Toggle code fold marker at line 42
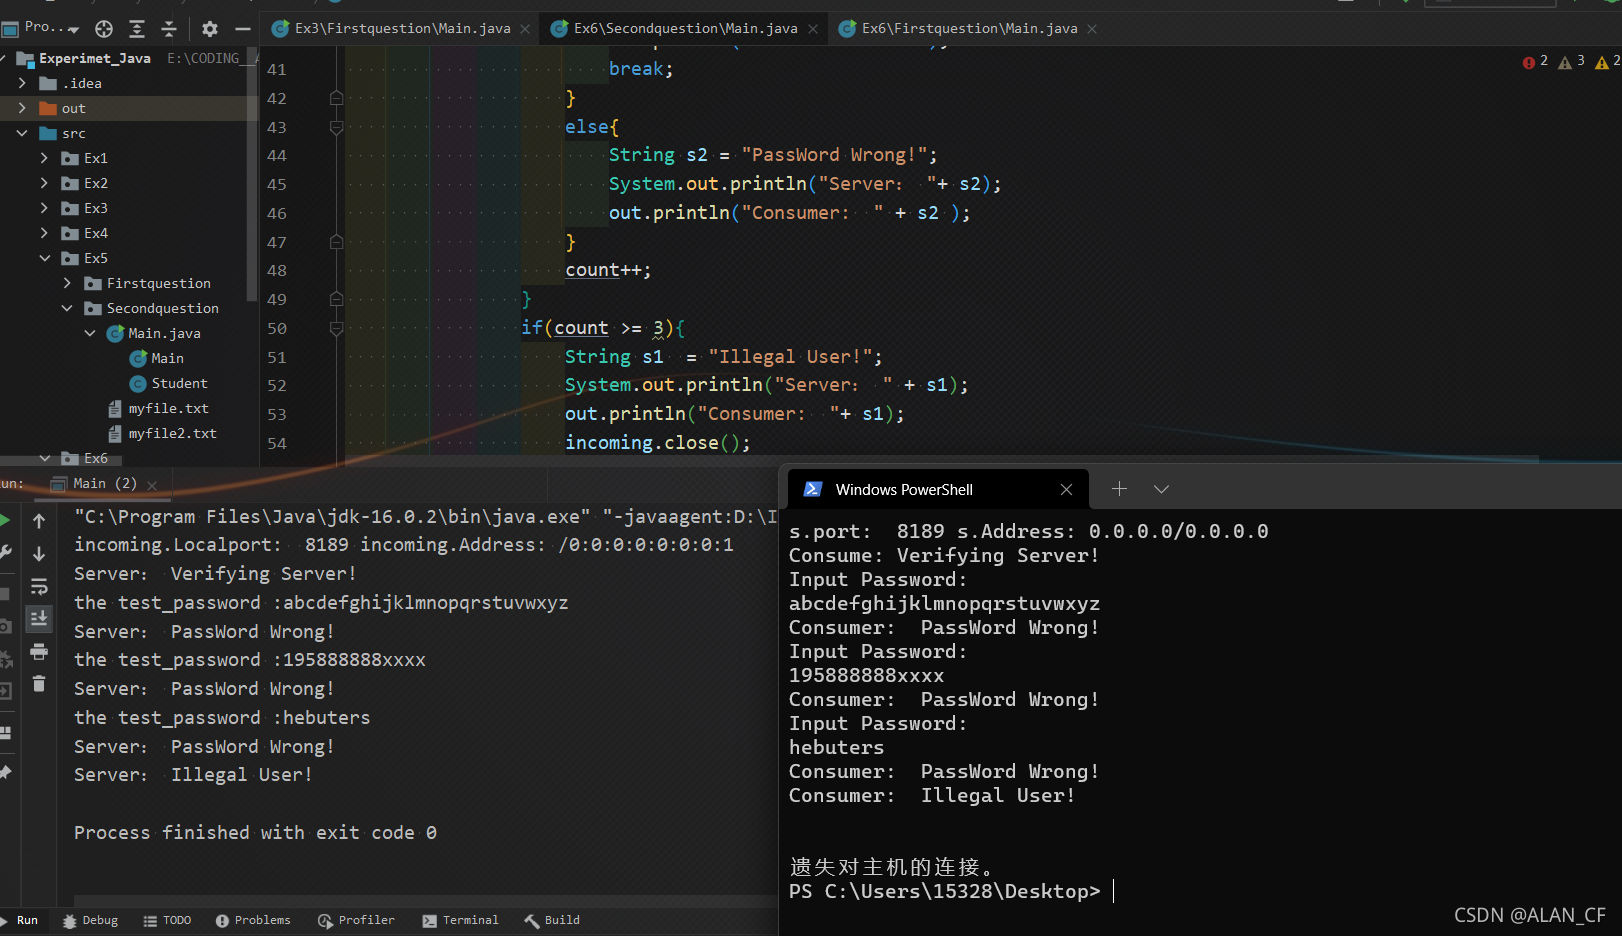Viewport: 1622px width, 936px height. coord(336,98)
